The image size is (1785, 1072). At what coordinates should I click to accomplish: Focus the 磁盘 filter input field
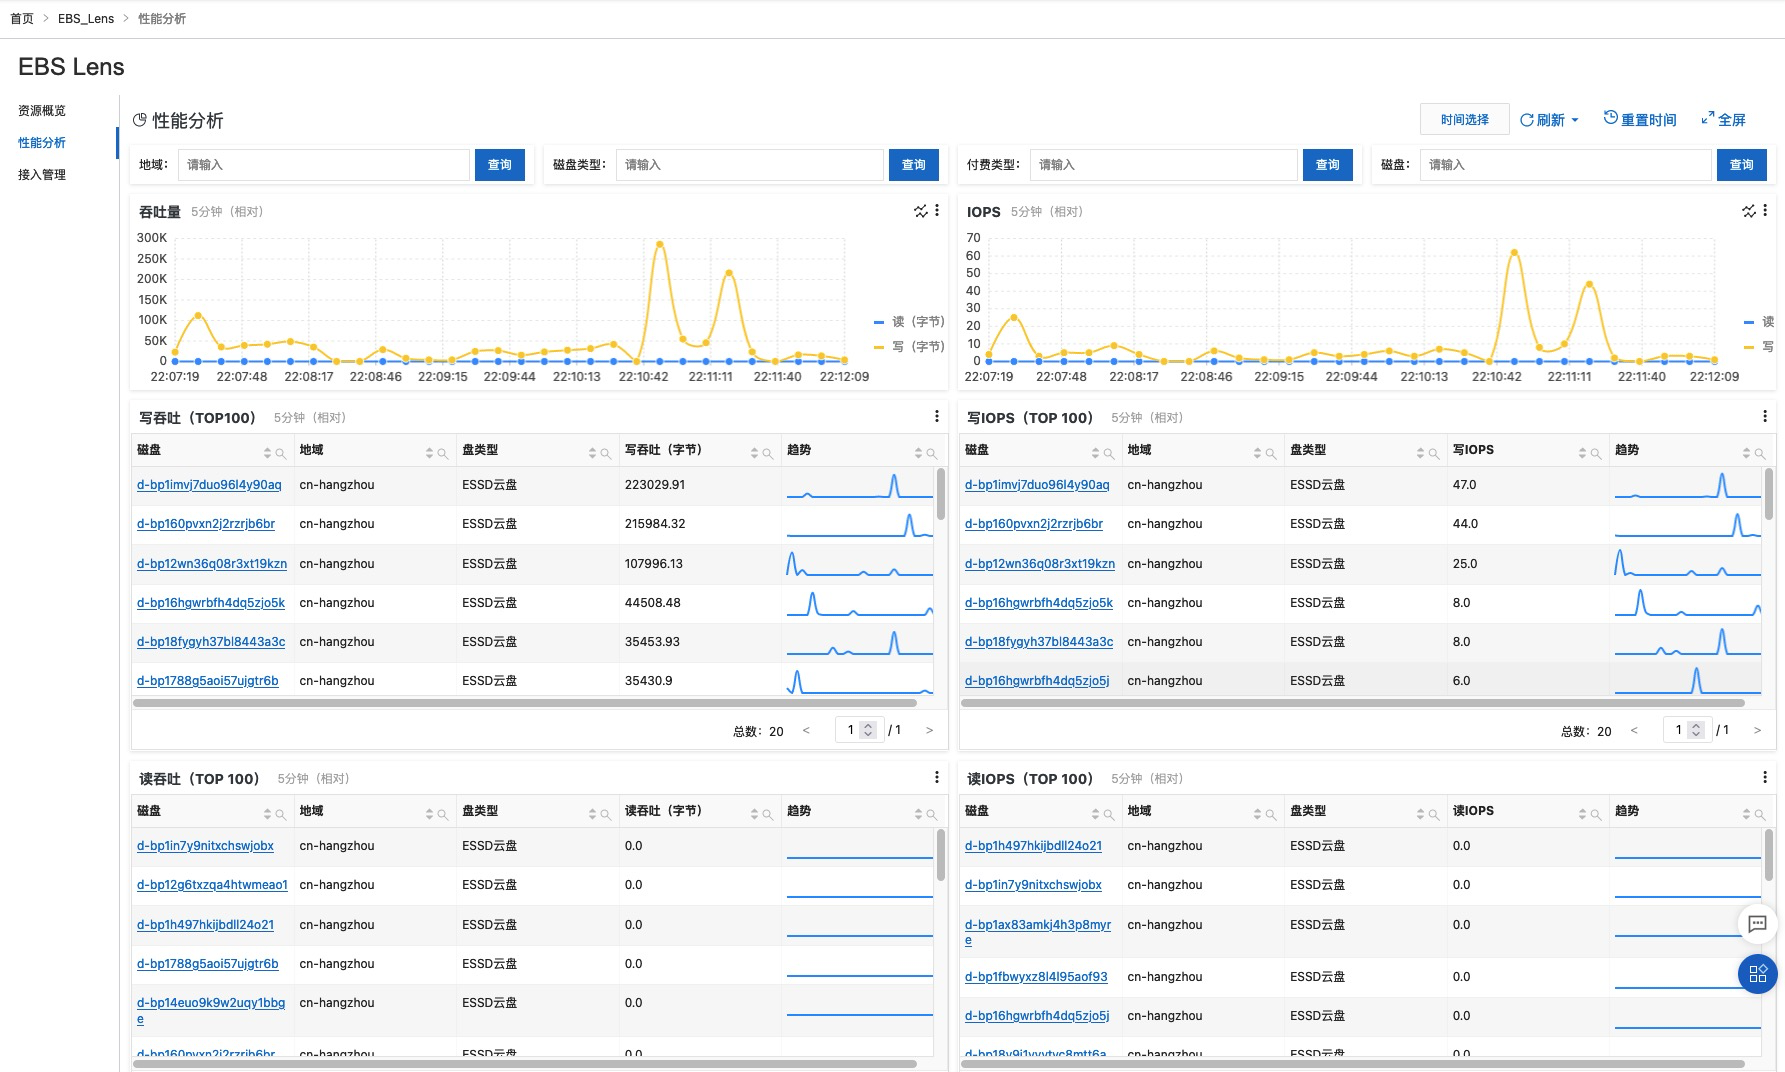(x=1566, y=165)
